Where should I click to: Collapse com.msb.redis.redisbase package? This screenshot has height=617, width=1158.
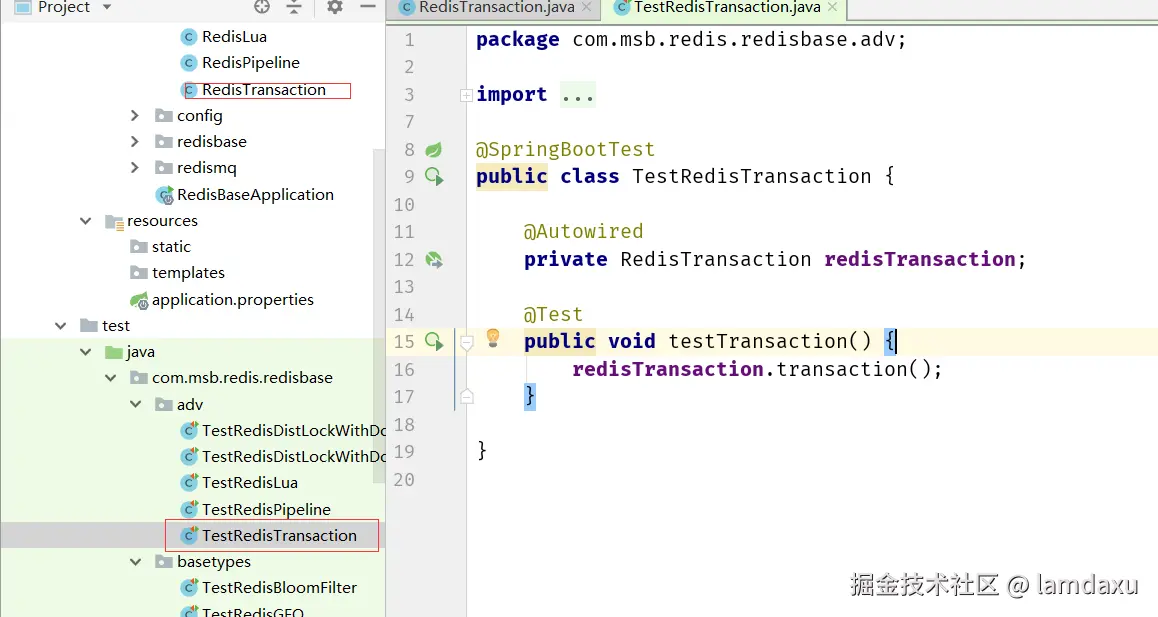(111, 378)
